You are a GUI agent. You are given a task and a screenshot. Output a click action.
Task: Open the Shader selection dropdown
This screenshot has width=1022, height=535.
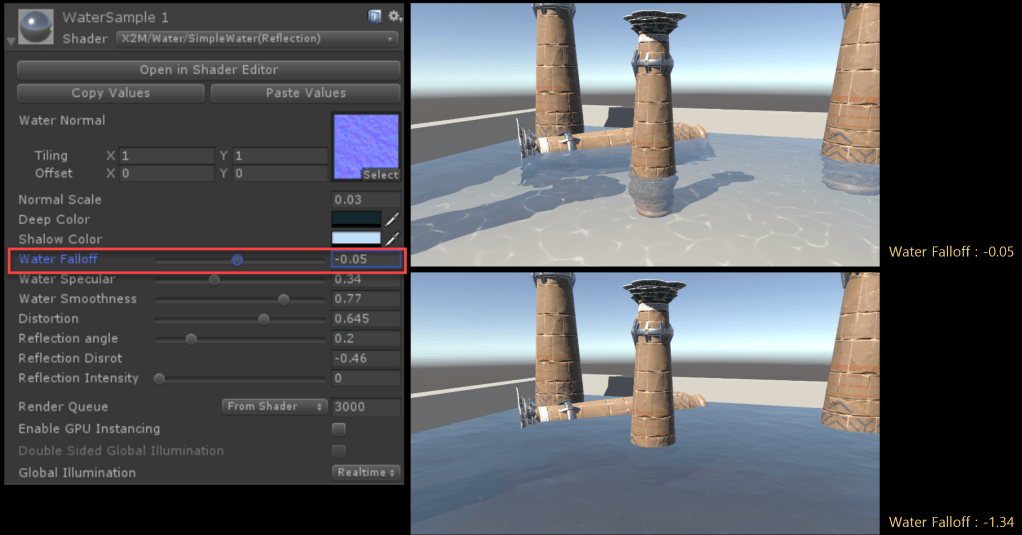[x=257, y=39]
